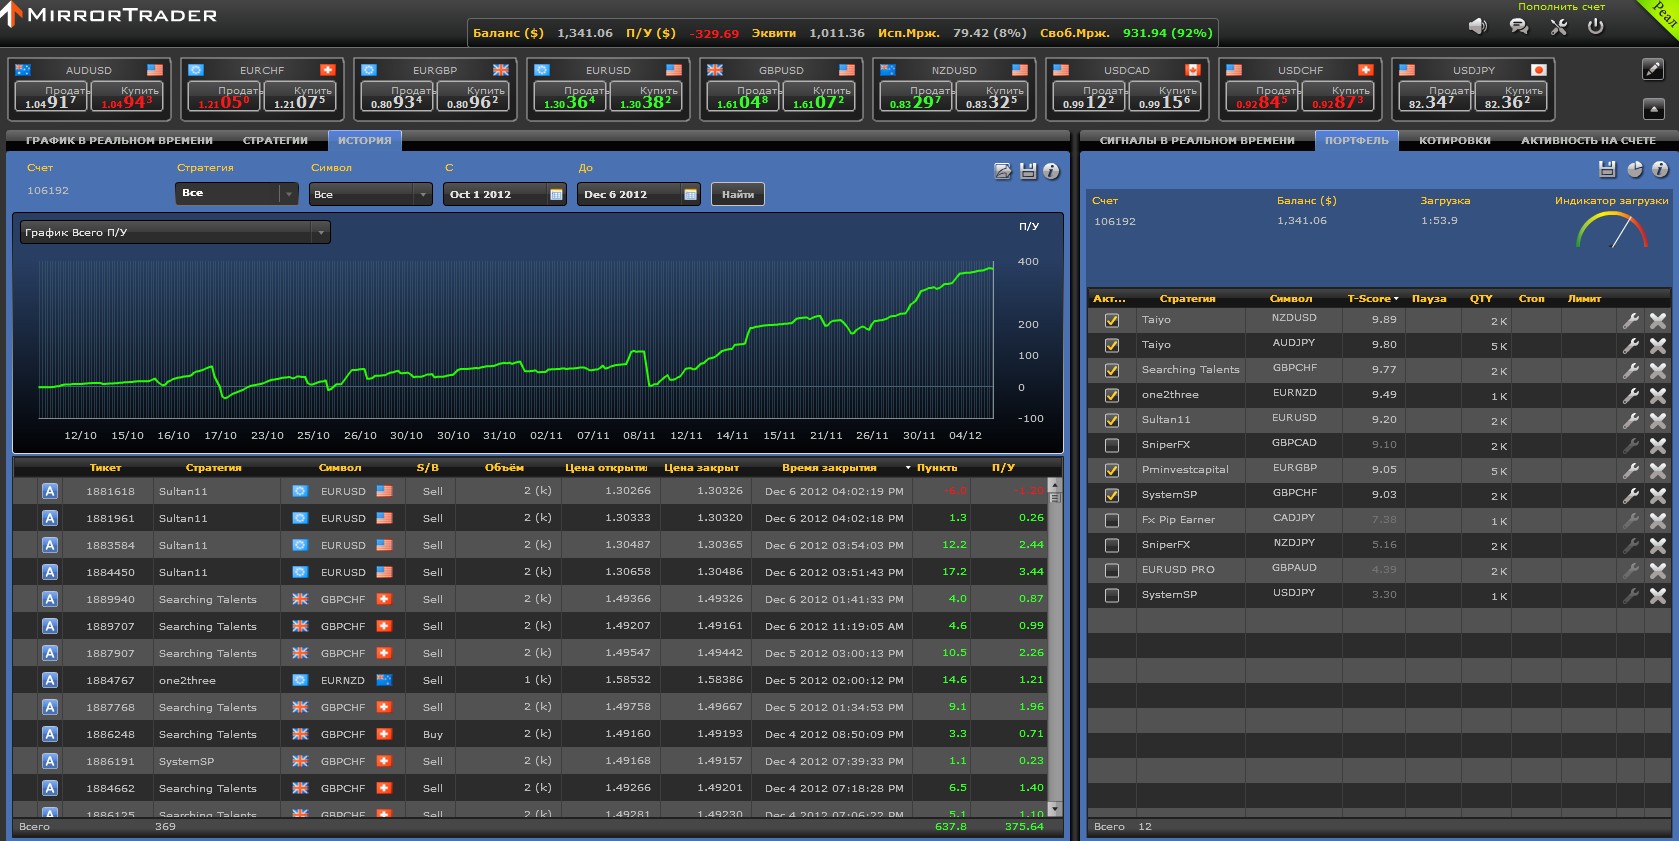Remove Taiyo NZDUSD strategy with X
This screenshot has height=841, width=1679.
coord(1658,320)
